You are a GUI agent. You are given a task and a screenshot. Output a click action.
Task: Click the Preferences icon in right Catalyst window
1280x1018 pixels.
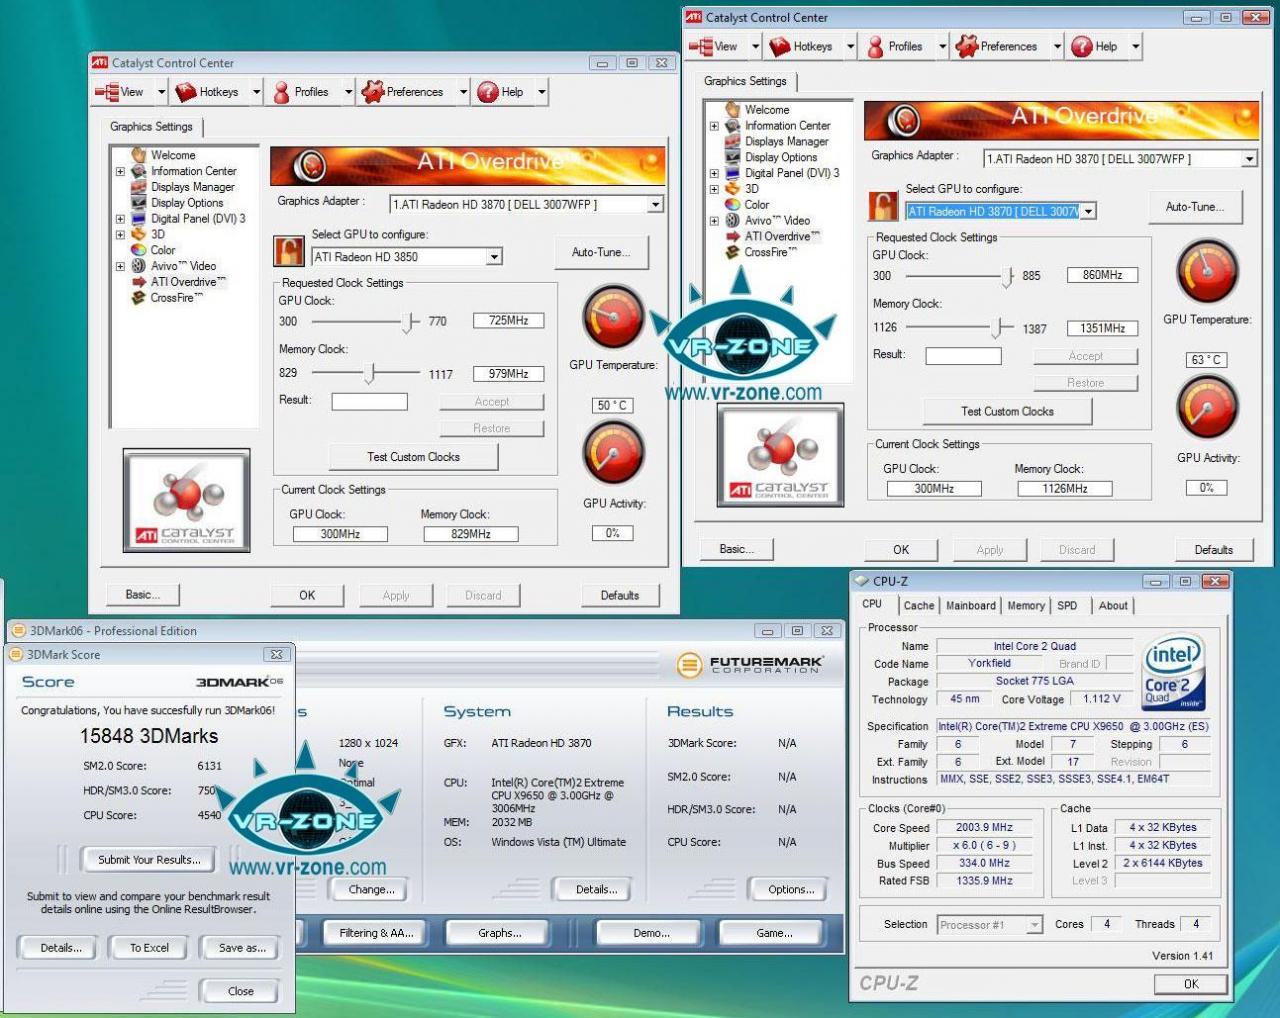point(967,47)
